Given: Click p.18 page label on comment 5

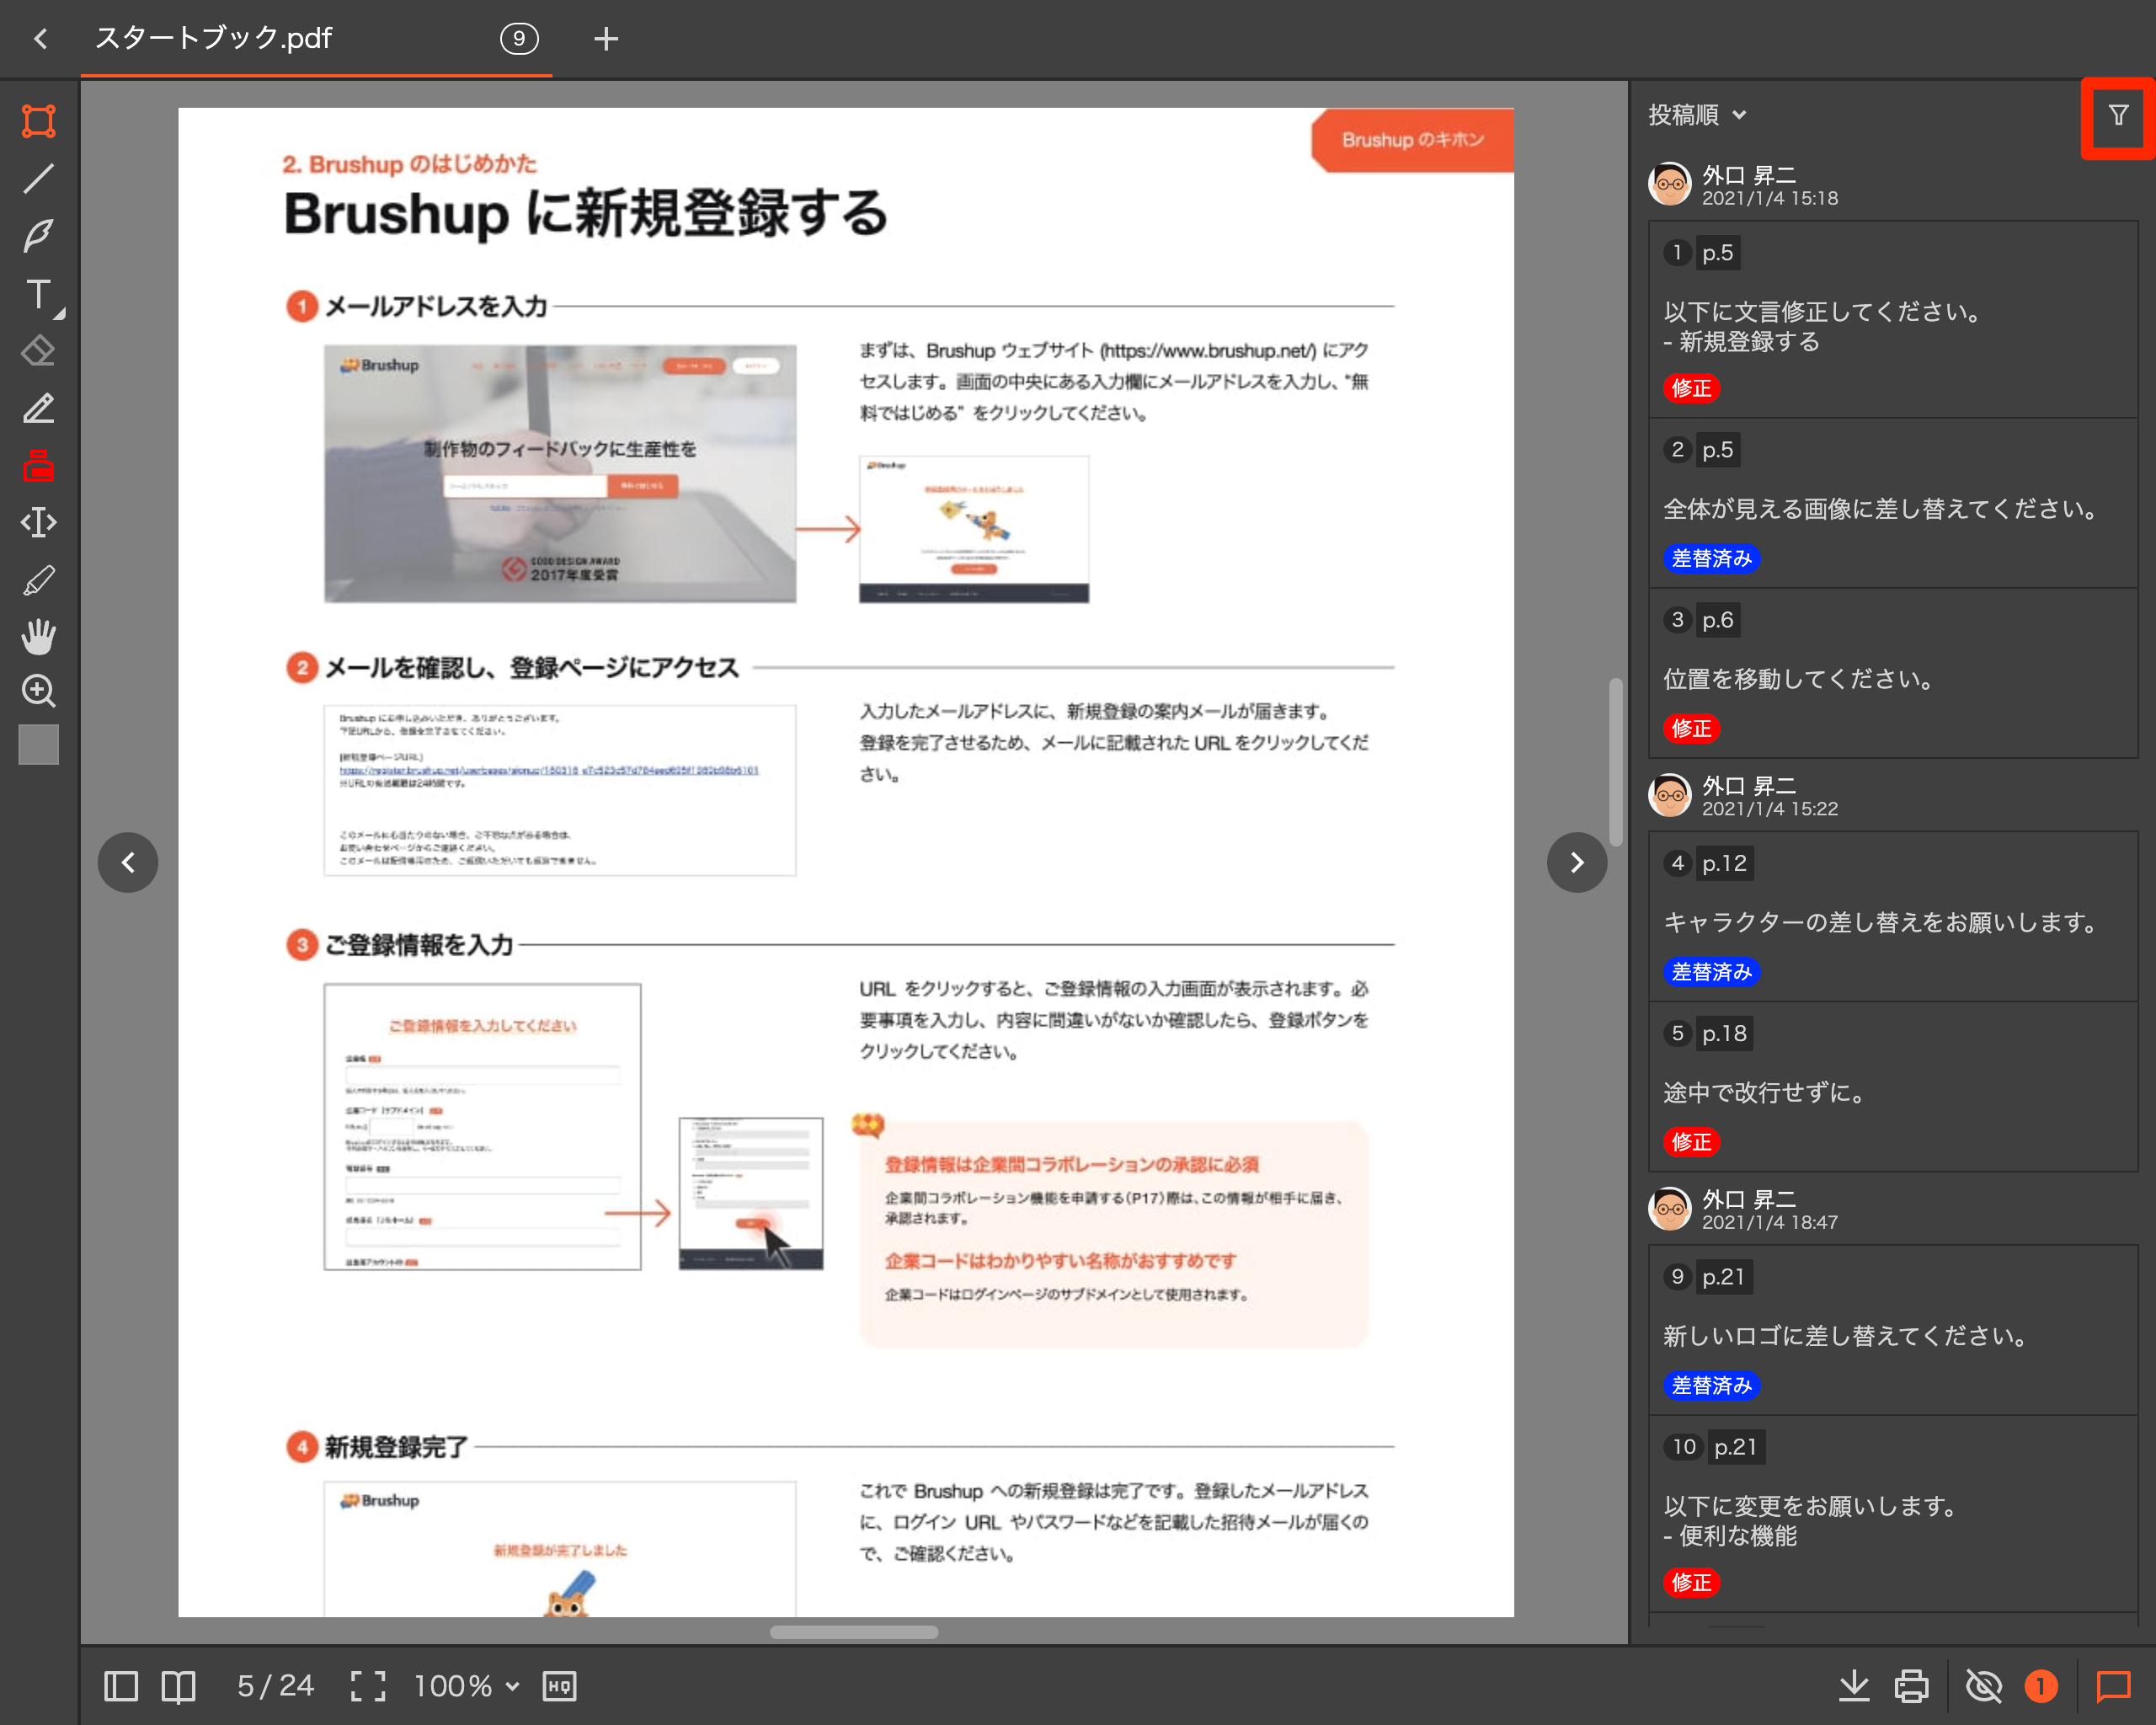Looking at the screenshot, I should point(1724,1033).
